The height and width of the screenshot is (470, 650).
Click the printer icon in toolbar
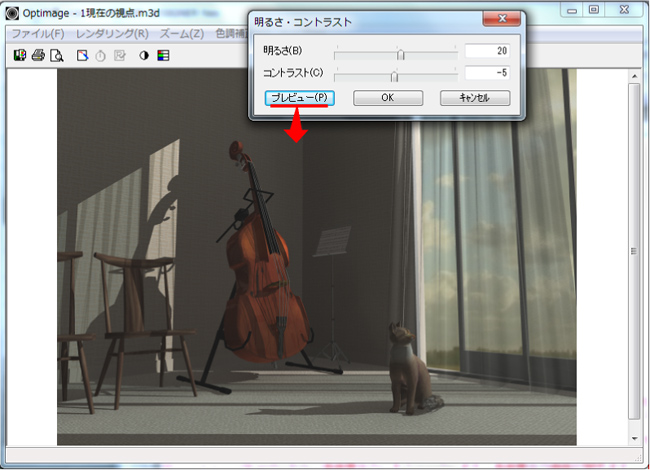[x=38, y=55]
